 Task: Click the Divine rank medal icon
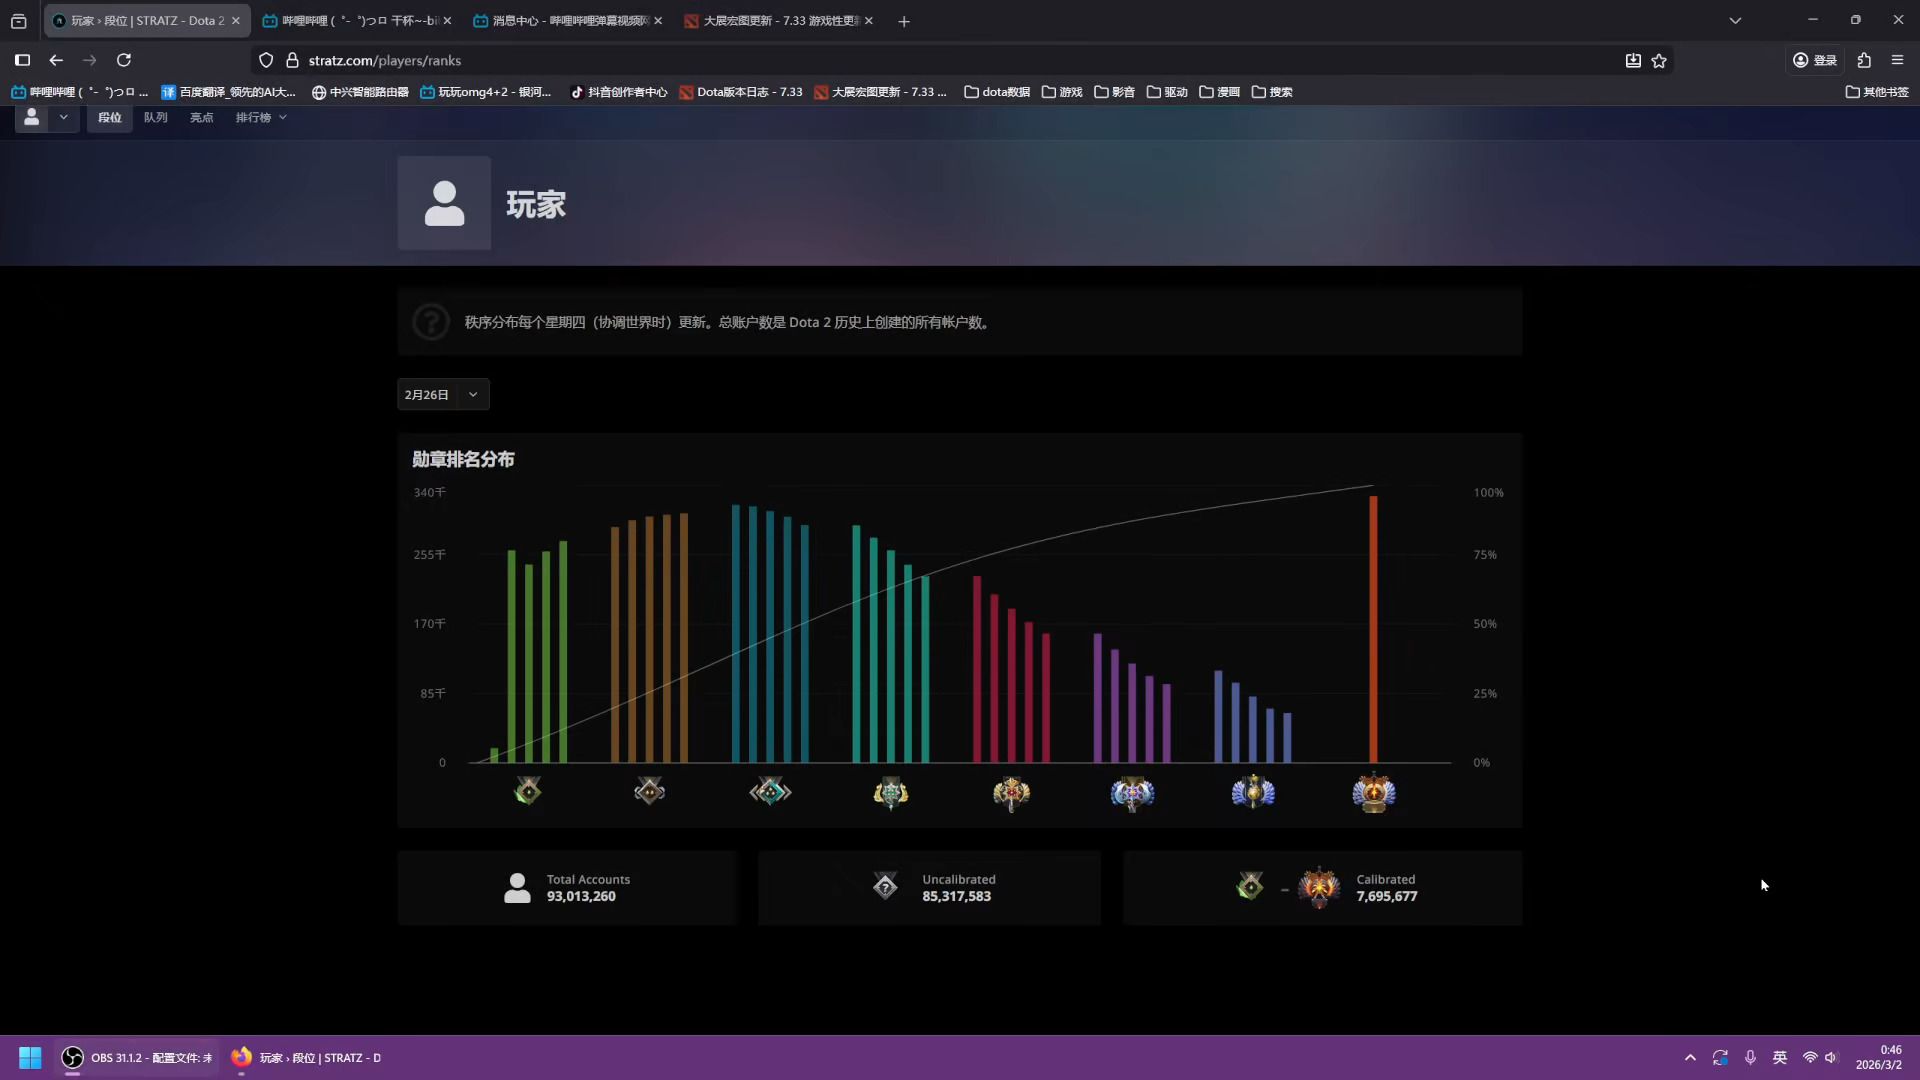[x=1253, y=792]
